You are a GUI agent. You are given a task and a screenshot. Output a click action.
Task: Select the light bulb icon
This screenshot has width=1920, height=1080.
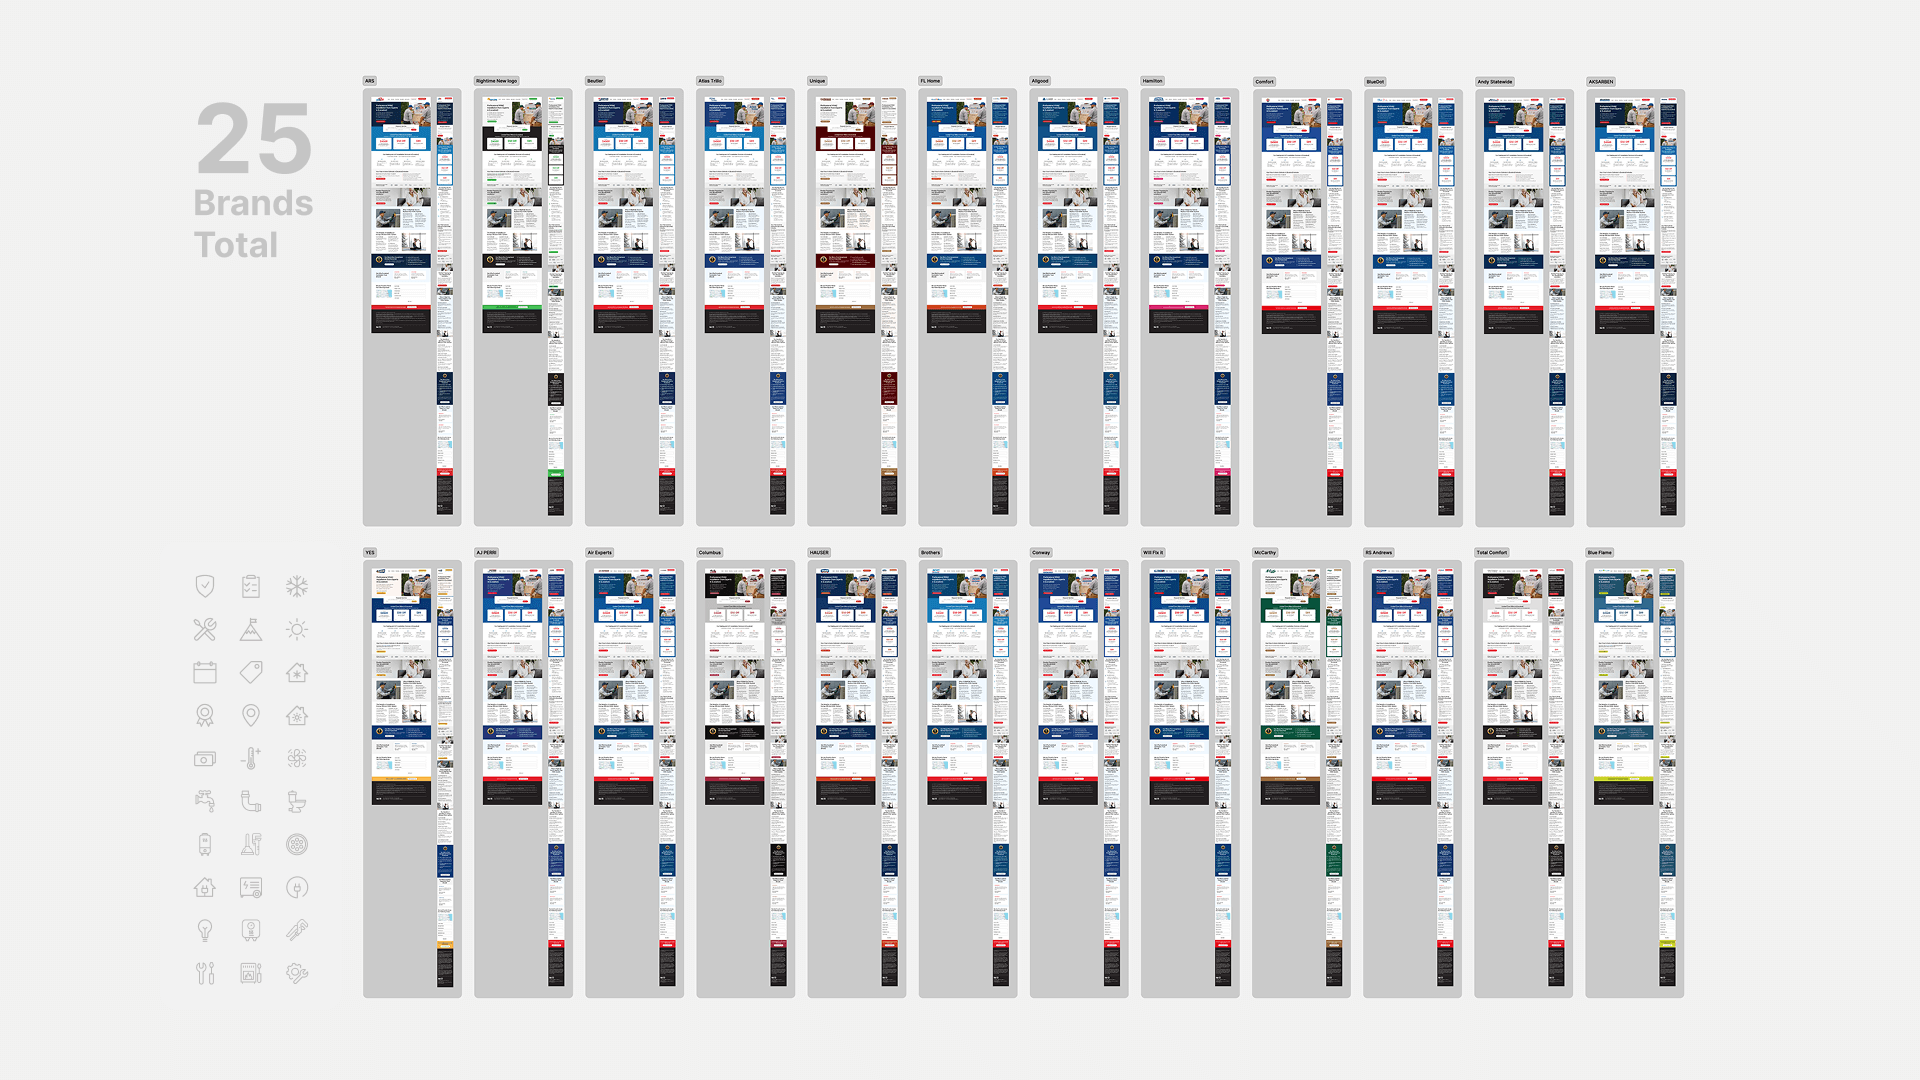[205, 930]
